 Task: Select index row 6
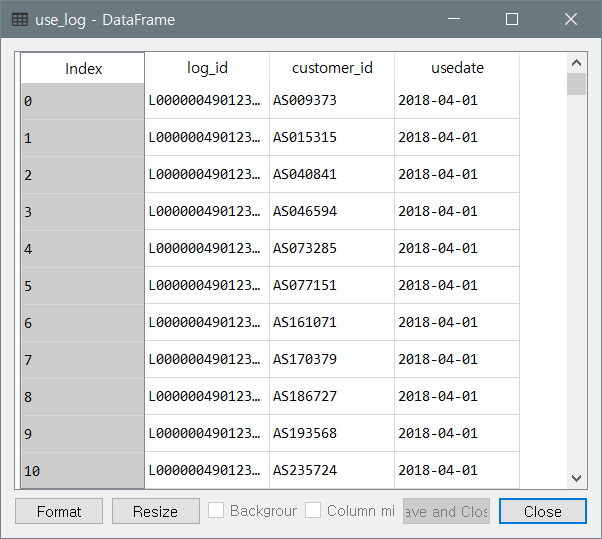pyautogui.click(x=83, y=323)
